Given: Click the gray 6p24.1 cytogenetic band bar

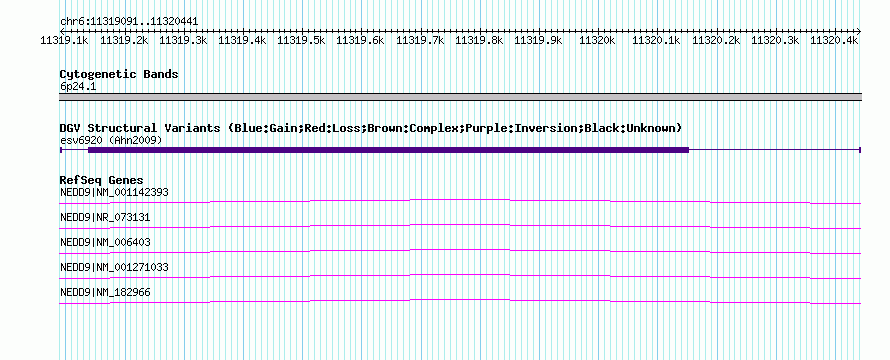Looking at the screenshot, I should click(460, 97).
